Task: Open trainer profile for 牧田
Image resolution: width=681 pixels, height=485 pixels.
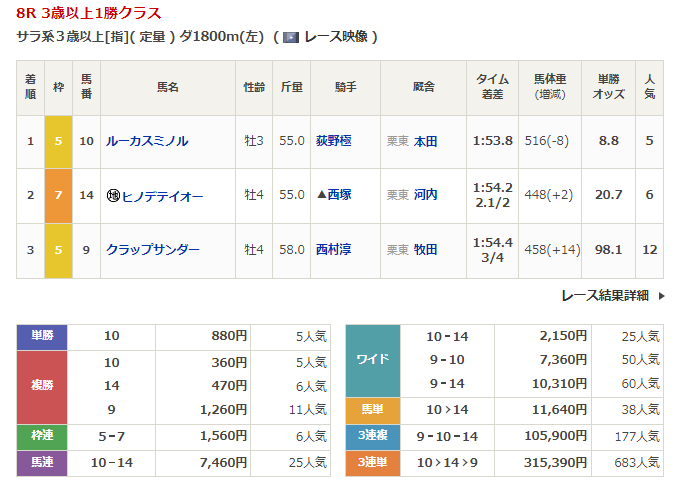Action: coord(426,250)
